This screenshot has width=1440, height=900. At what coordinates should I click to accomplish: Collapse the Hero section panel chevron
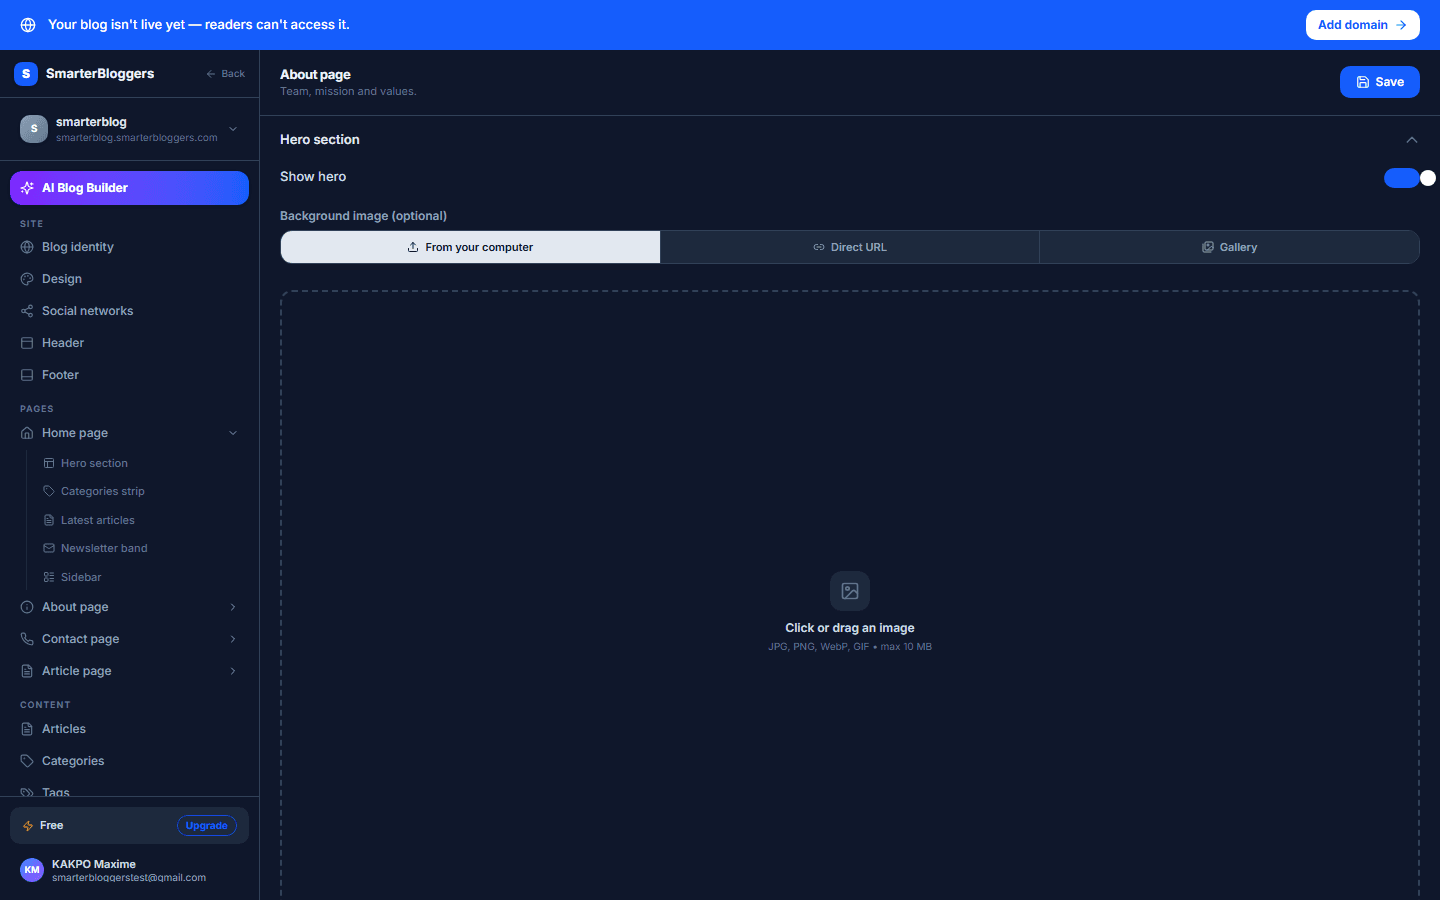tap(1412, 140)
